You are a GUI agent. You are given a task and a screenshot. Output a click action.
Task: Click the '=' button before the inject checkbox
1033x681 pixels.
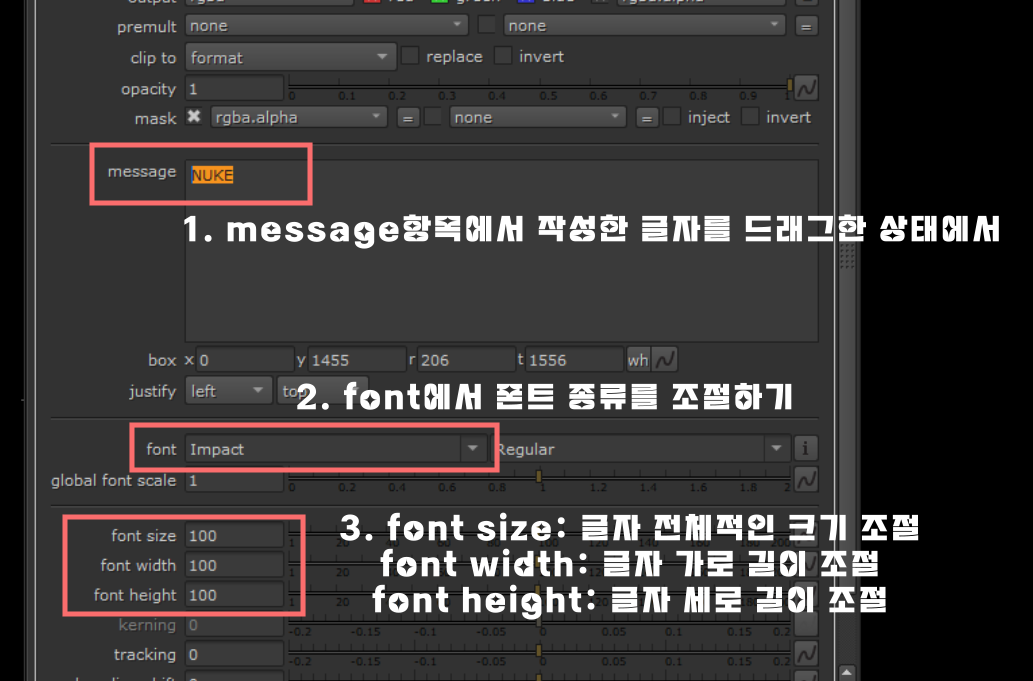point(647,119)
